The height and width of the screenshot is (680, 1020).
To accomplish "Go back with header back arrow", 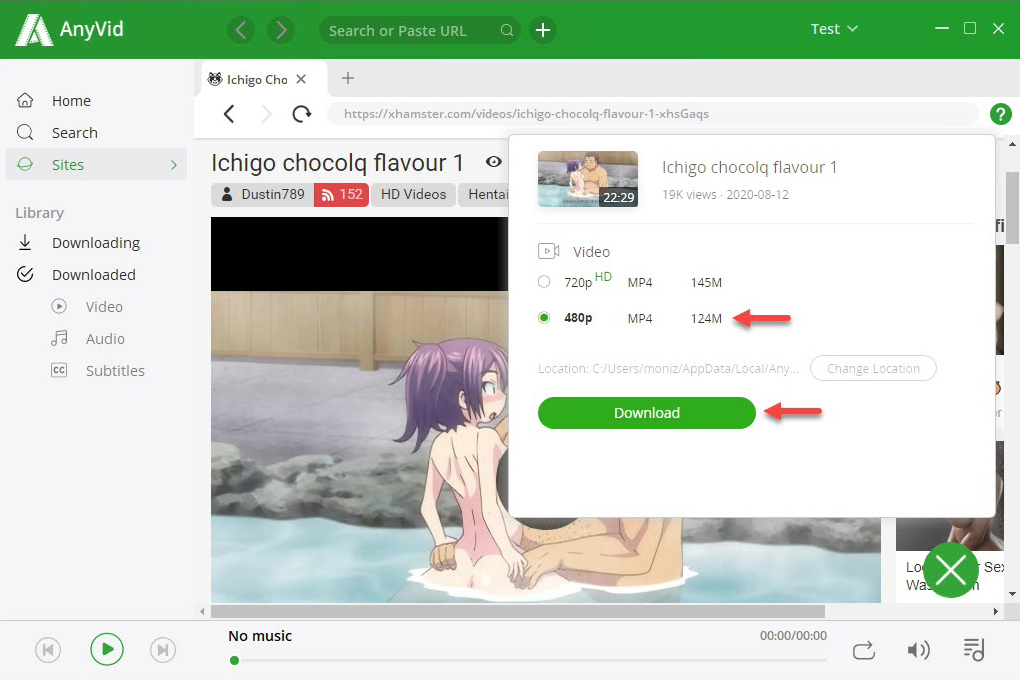I will coord(241,30).
